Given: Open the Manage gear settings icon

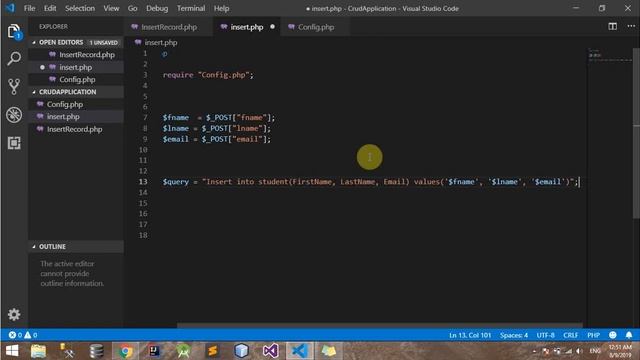Looking at the screenshot, I should 14,314.
